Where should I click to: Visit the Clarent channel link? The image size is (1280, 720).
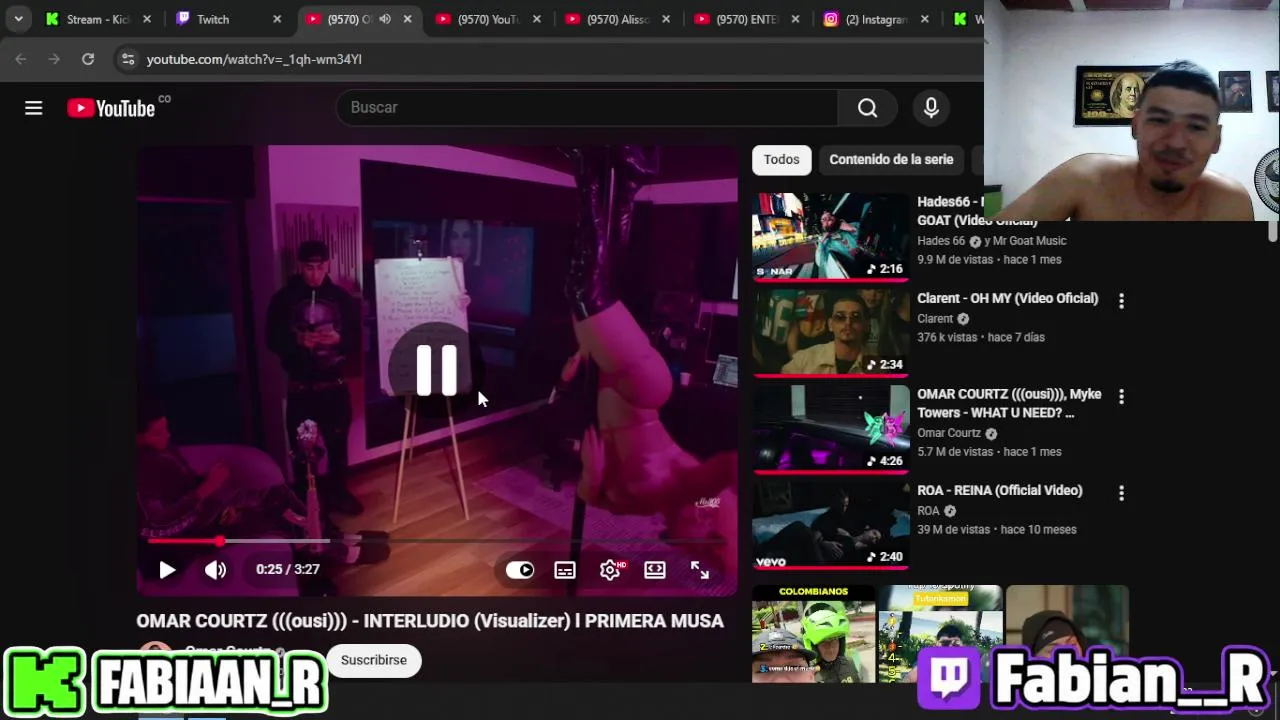(935, 319)
